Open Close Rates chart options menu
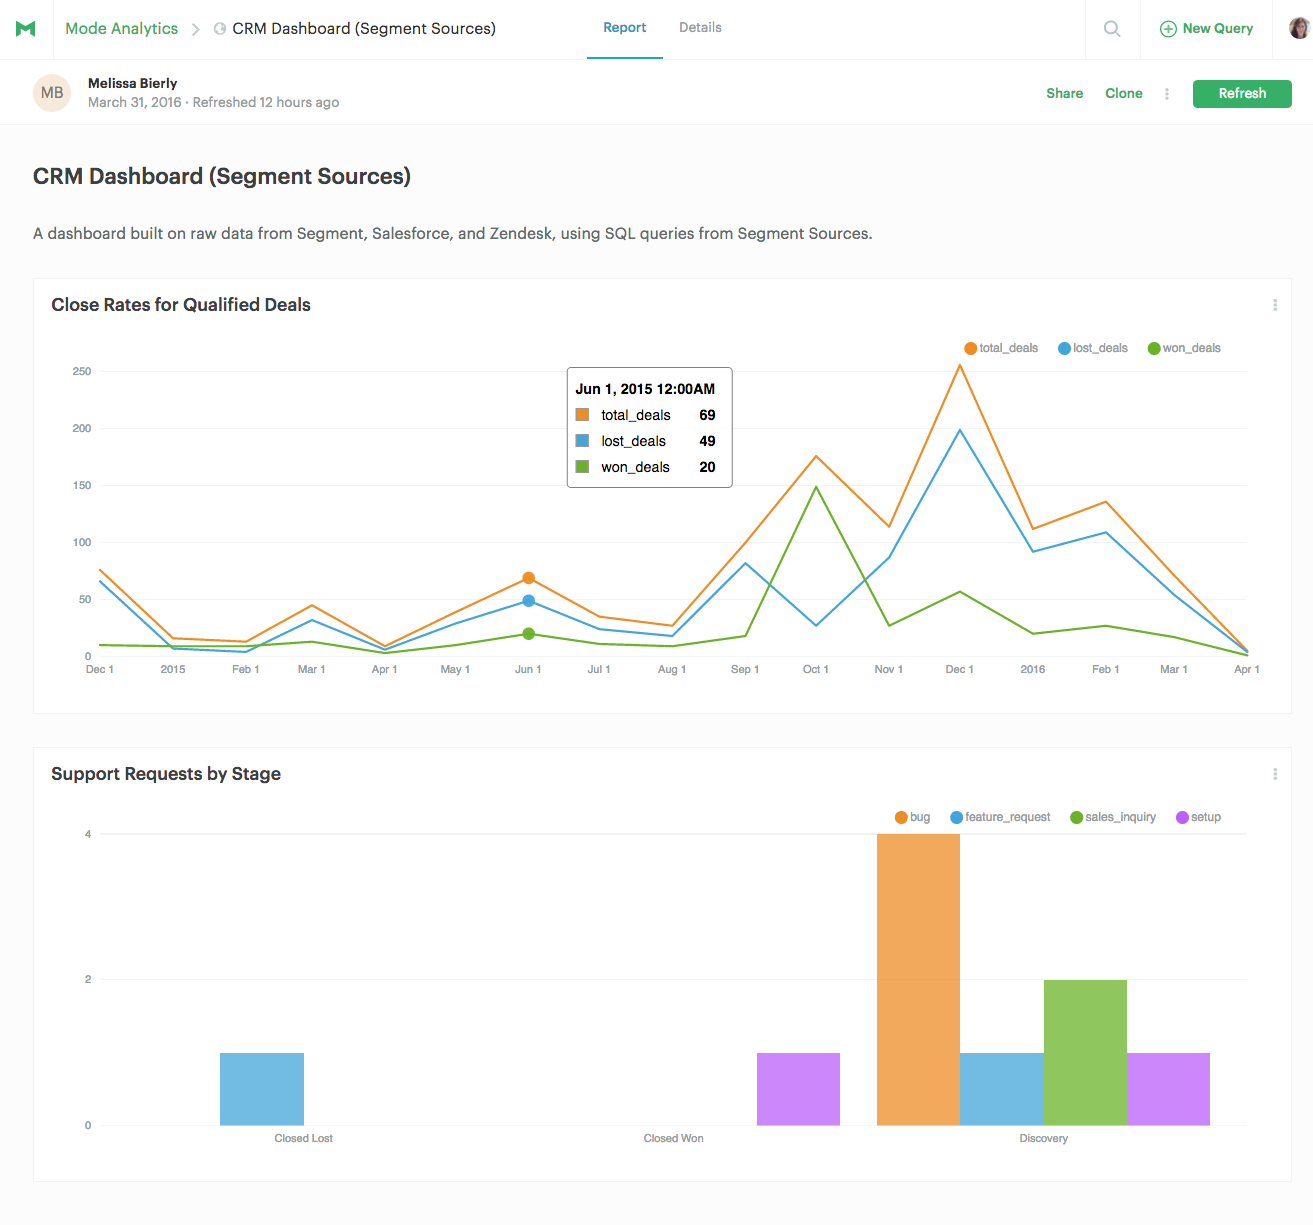Image resolution: width=1313 pixels, height=1225 pixels. [1275, 305]
